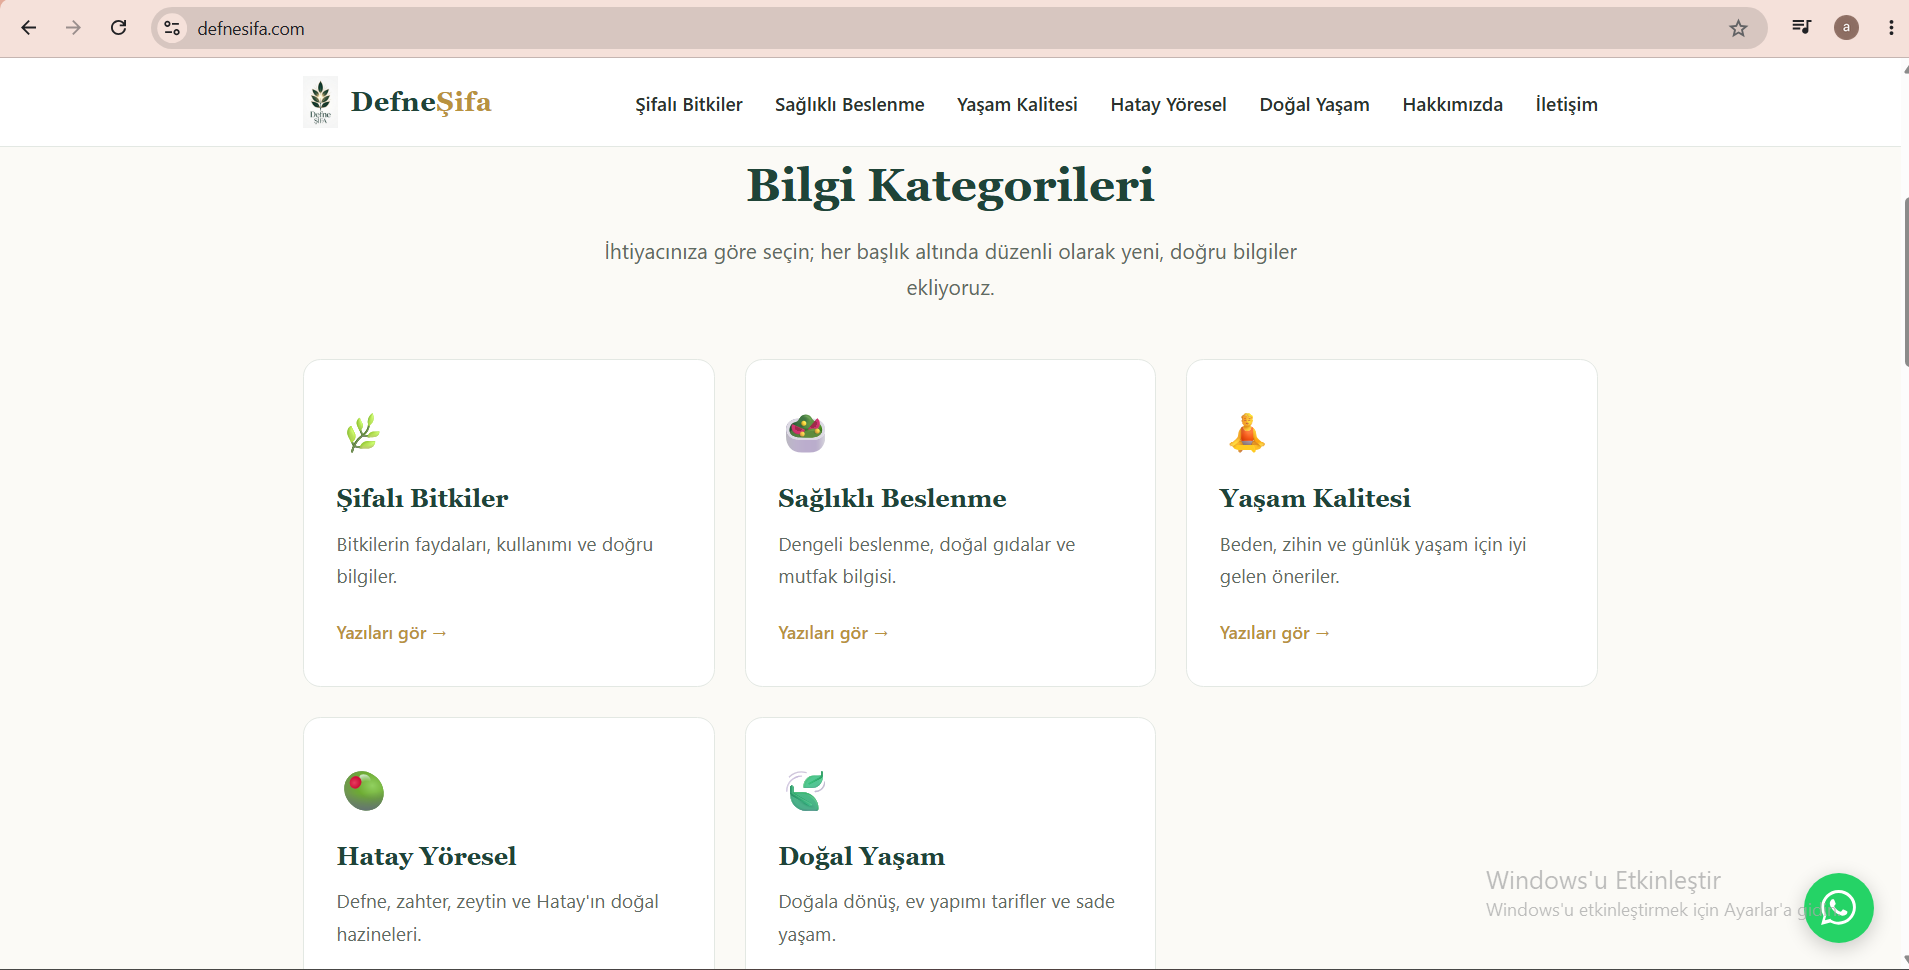1909x970 pixels.
Task: Open Yaşam Kalitesi in the navigation menu
Action: tap(1017, 104)
